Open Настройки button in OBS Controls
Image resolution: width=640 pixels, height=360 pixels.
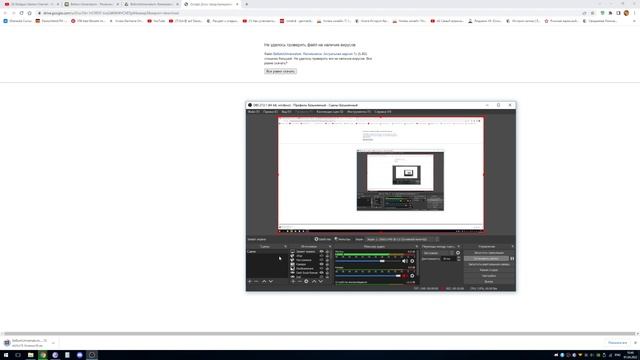489,276
